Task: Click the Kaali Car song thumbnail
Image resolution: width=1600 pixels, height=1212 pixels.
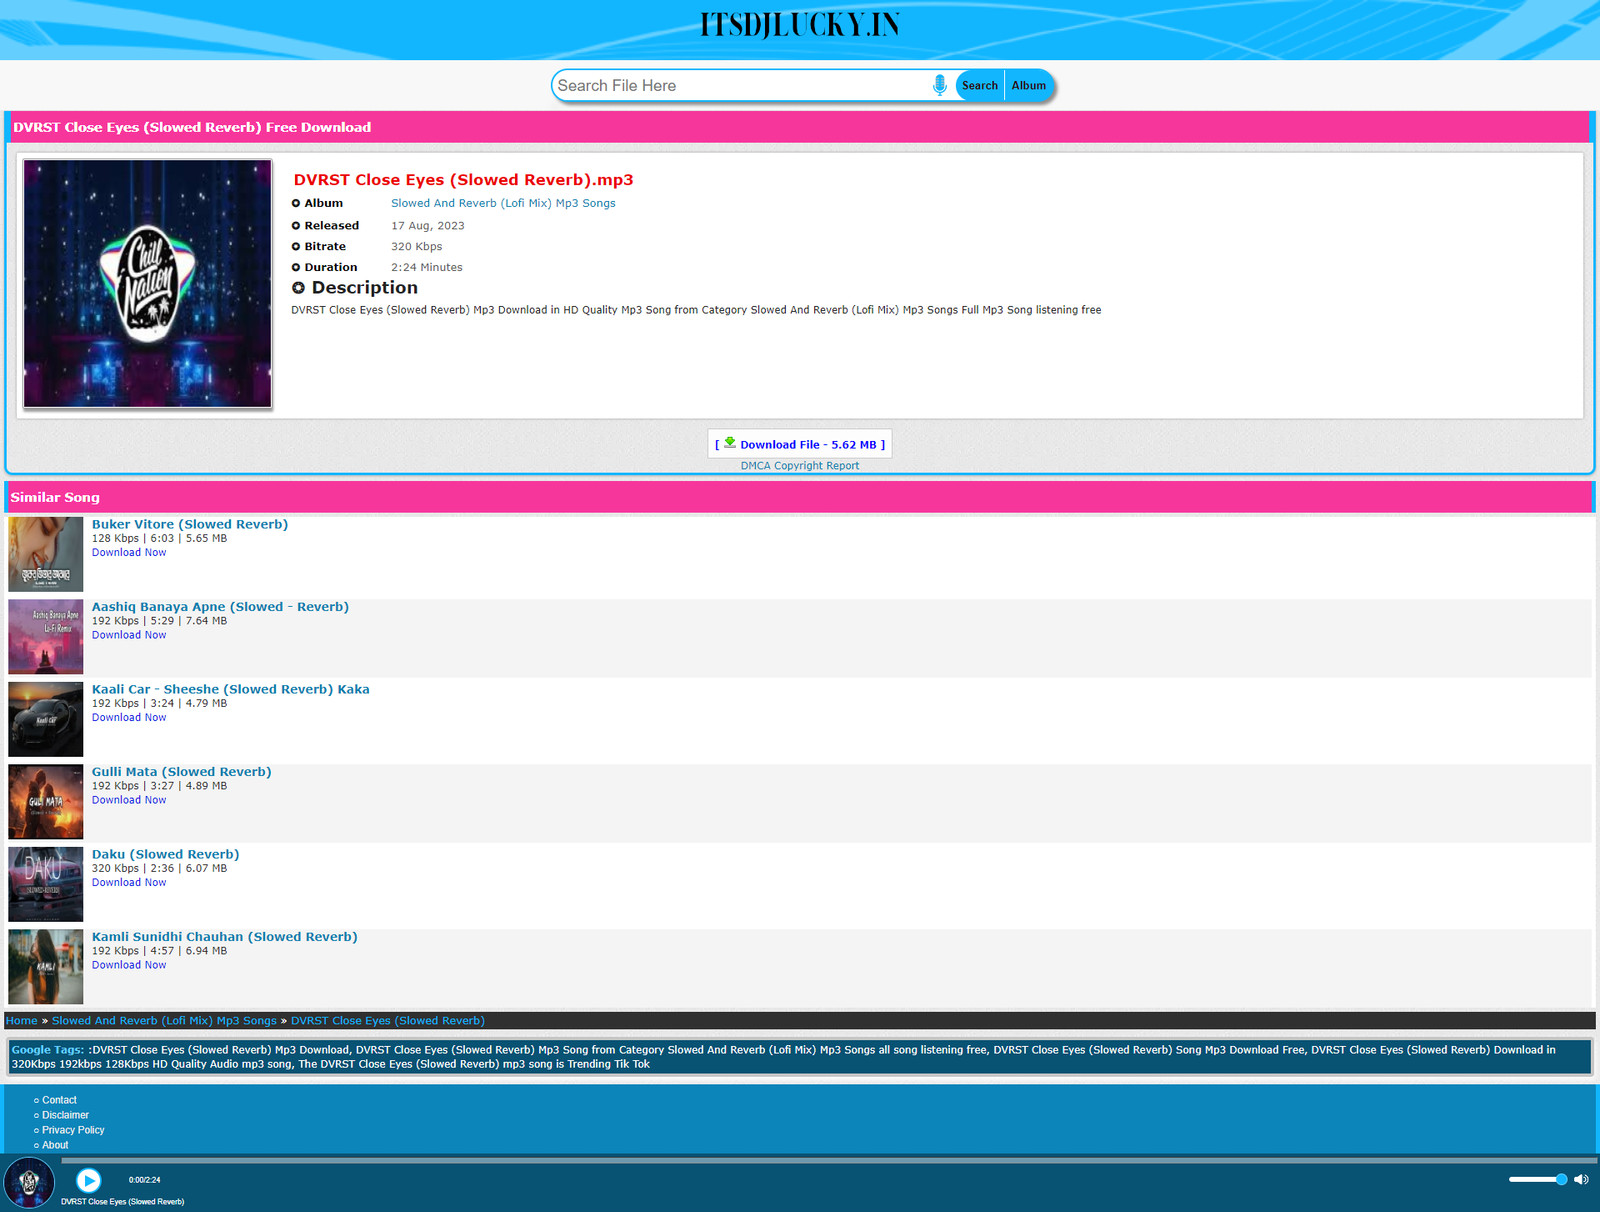Action: pos(46,719)
